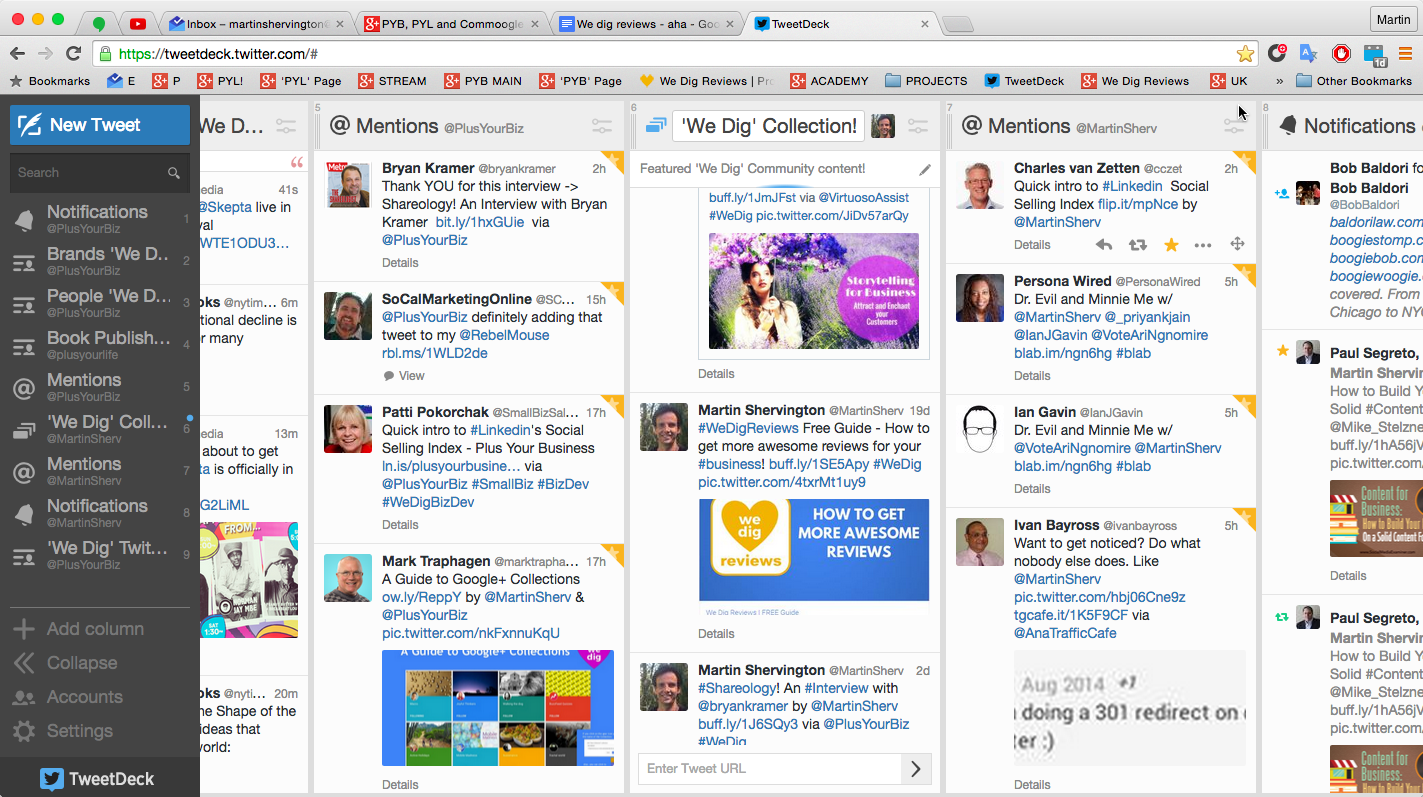Submit tweet URL with arrow button
Image resolution: width=1423 pixels, height=797 pixels.
(916, 768)
